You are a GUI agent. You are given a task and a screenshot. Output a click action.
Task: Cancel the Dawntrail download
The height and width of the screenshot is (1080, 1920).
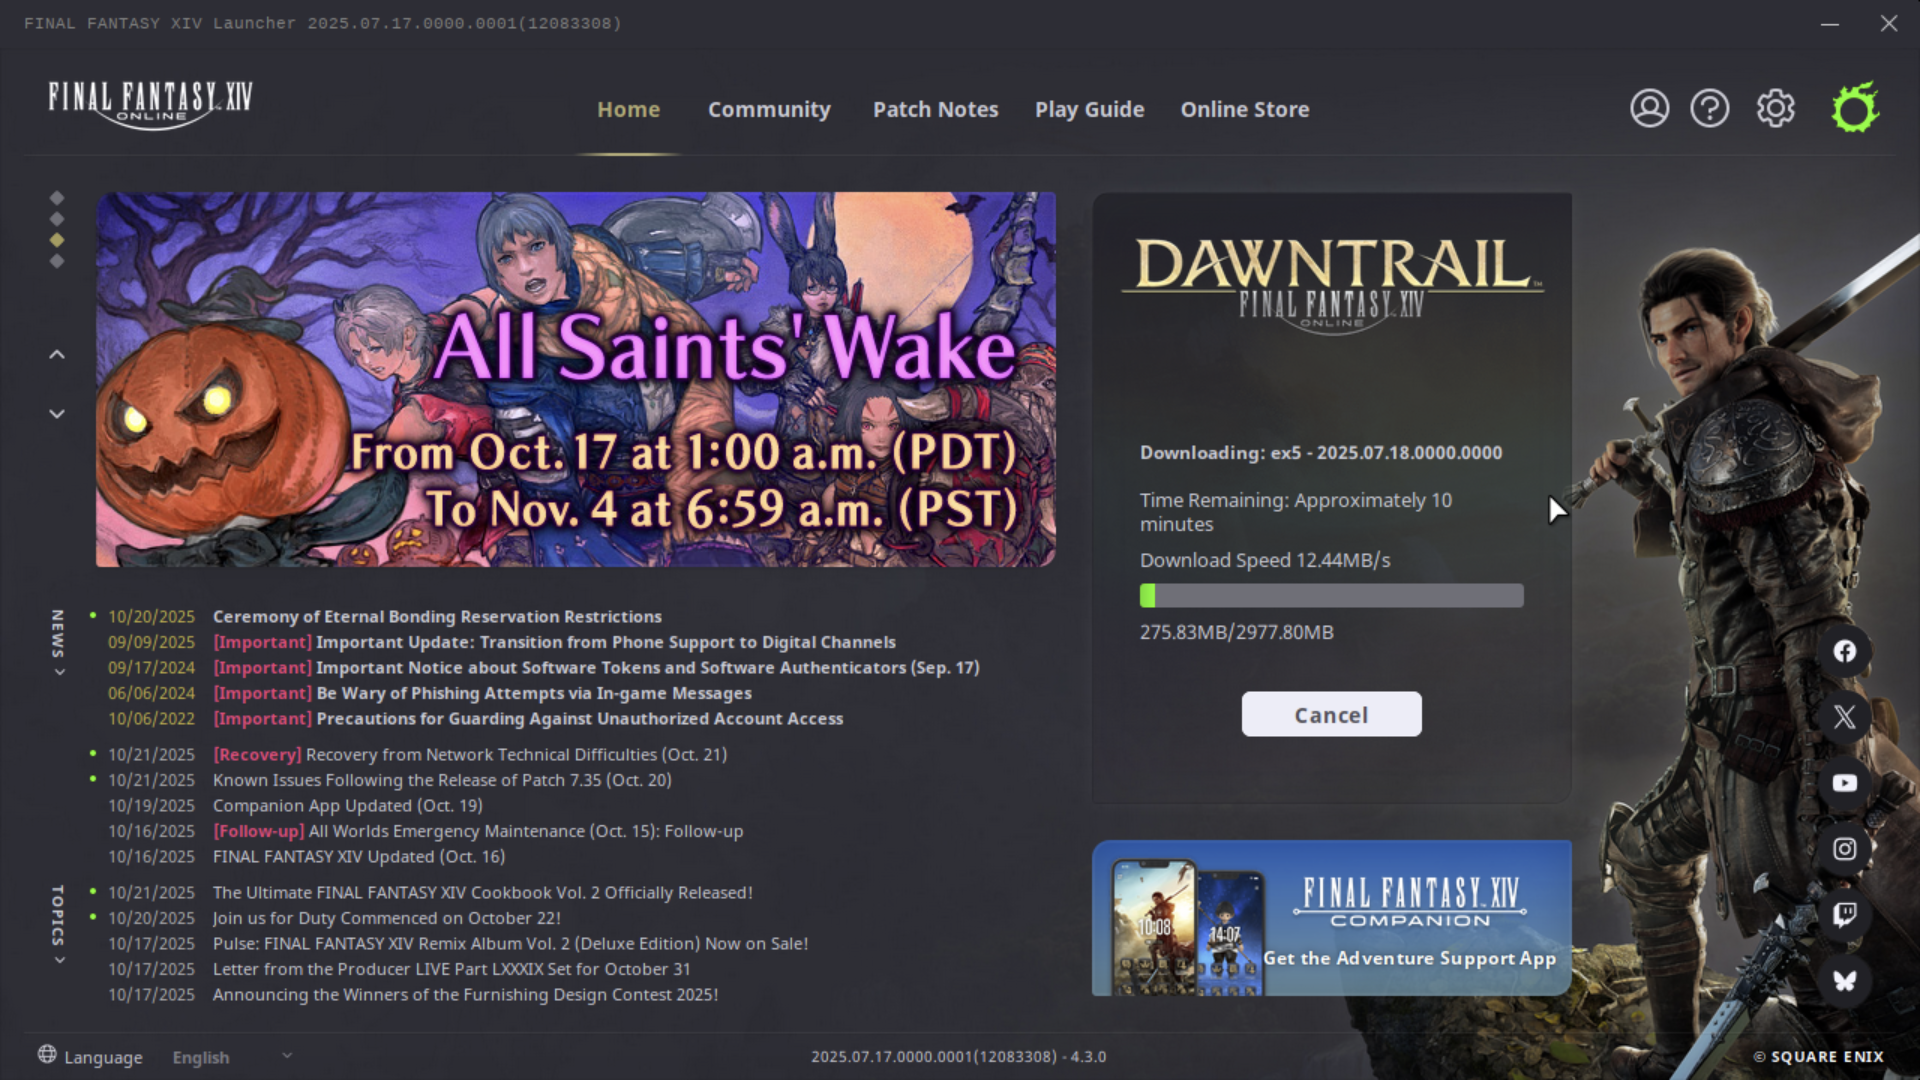(1331, 715)
